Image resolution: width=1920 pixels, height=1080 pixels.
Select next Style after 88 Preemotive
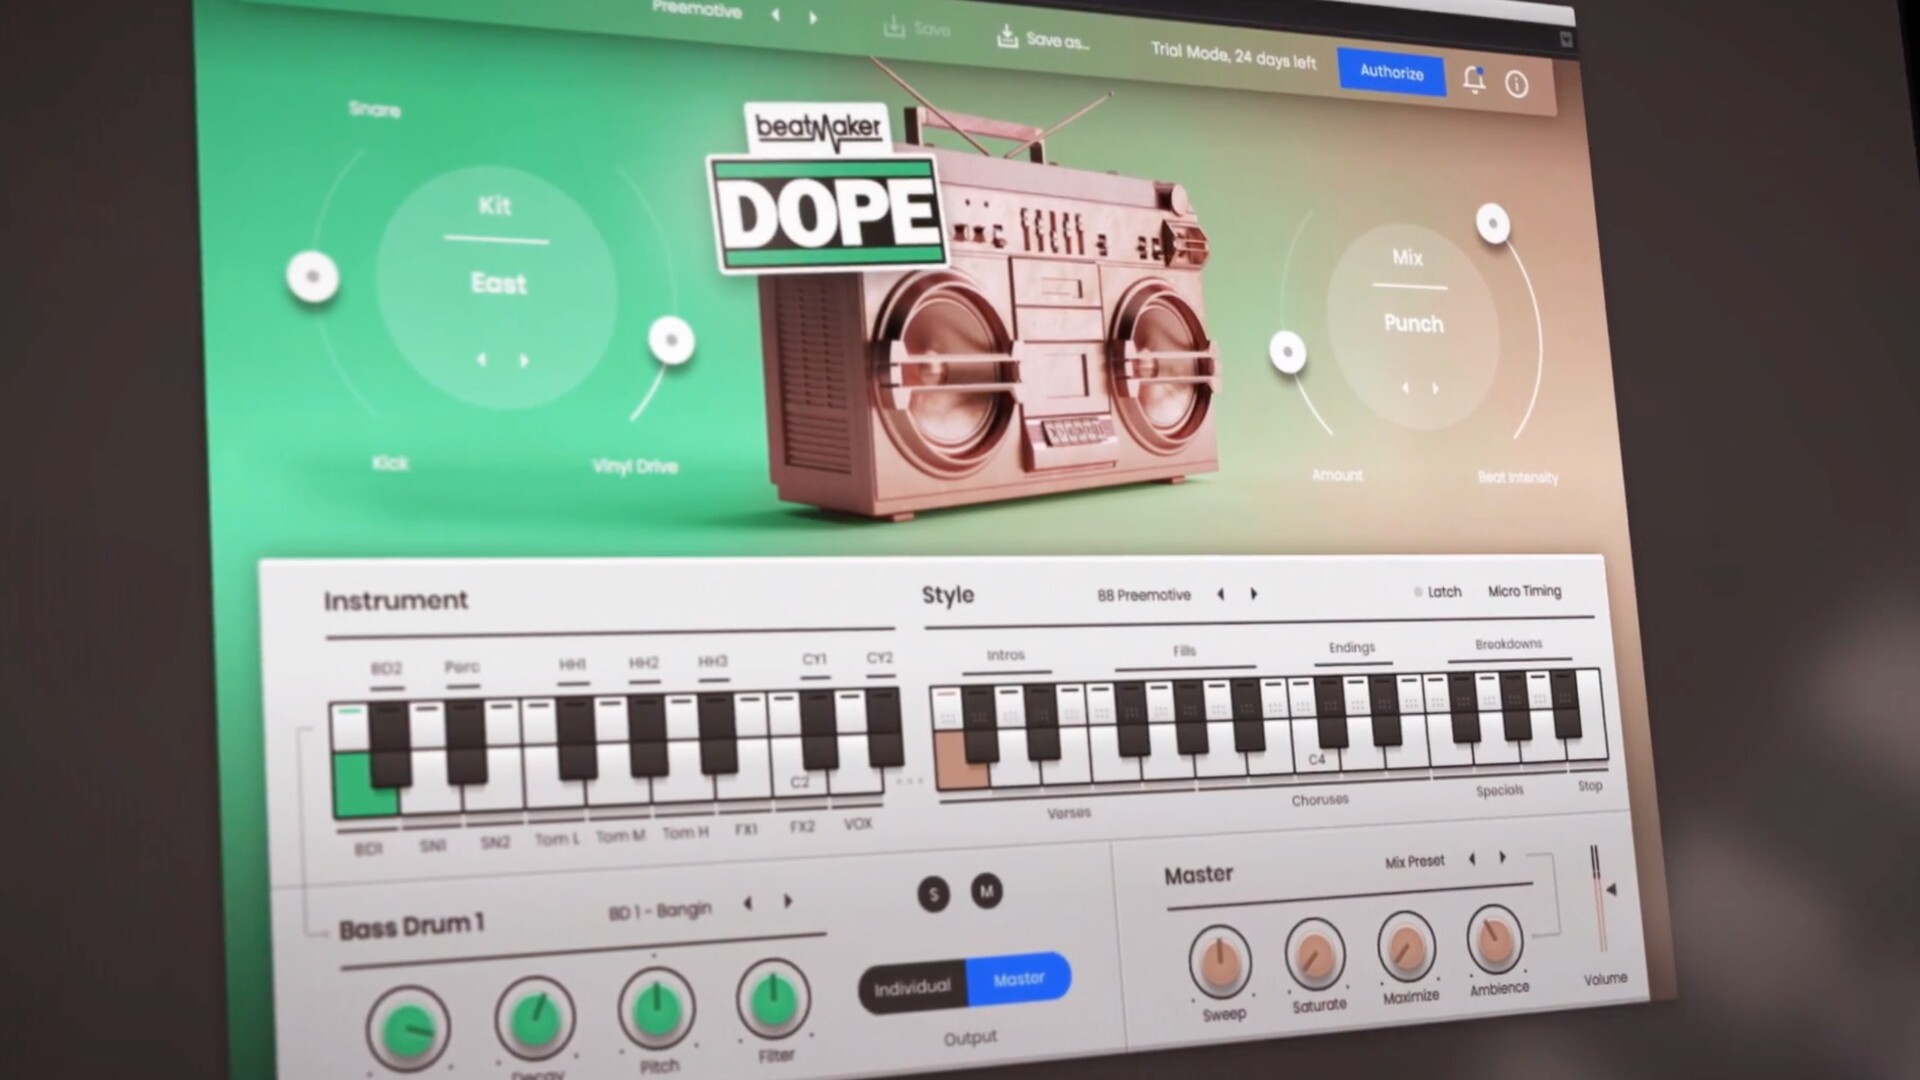(1254, 594)
